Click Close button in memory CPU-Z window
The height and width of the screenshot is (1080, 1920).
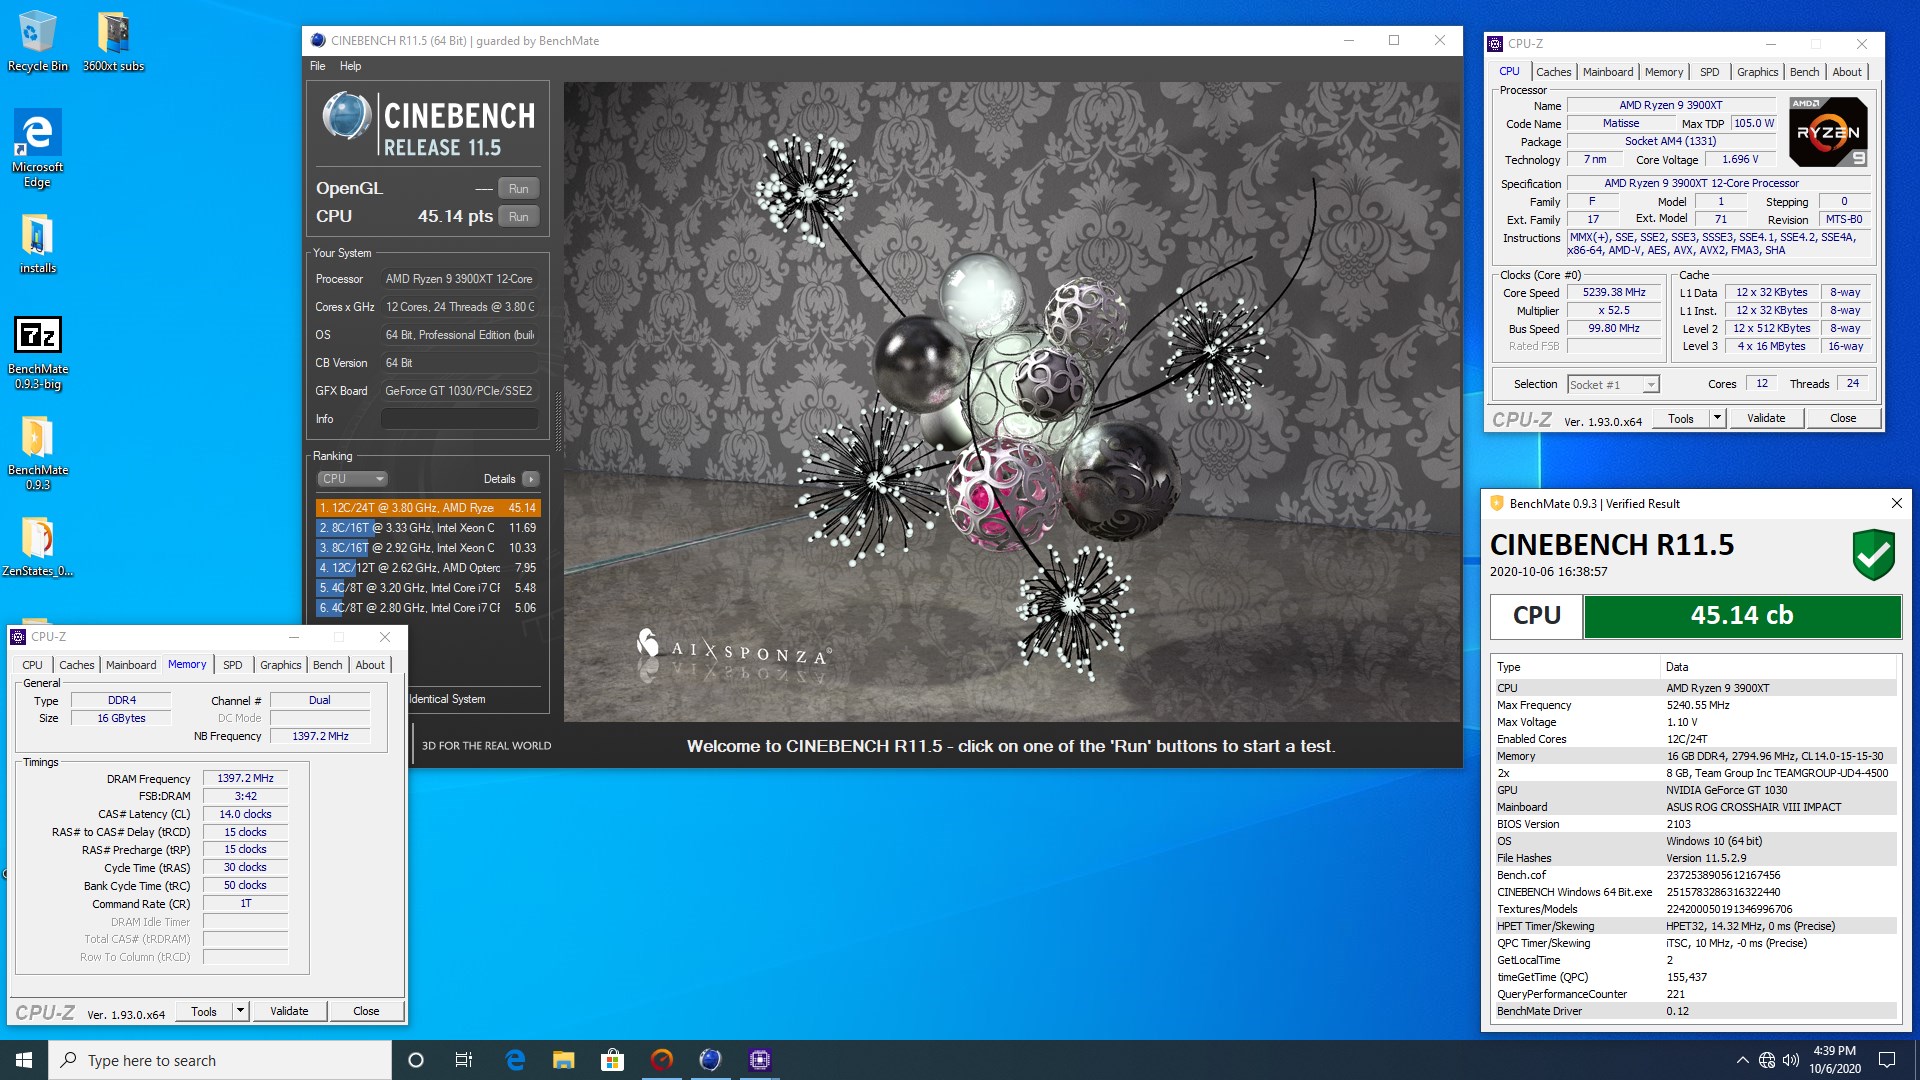pyautogui.click(x=366, y=1012)
